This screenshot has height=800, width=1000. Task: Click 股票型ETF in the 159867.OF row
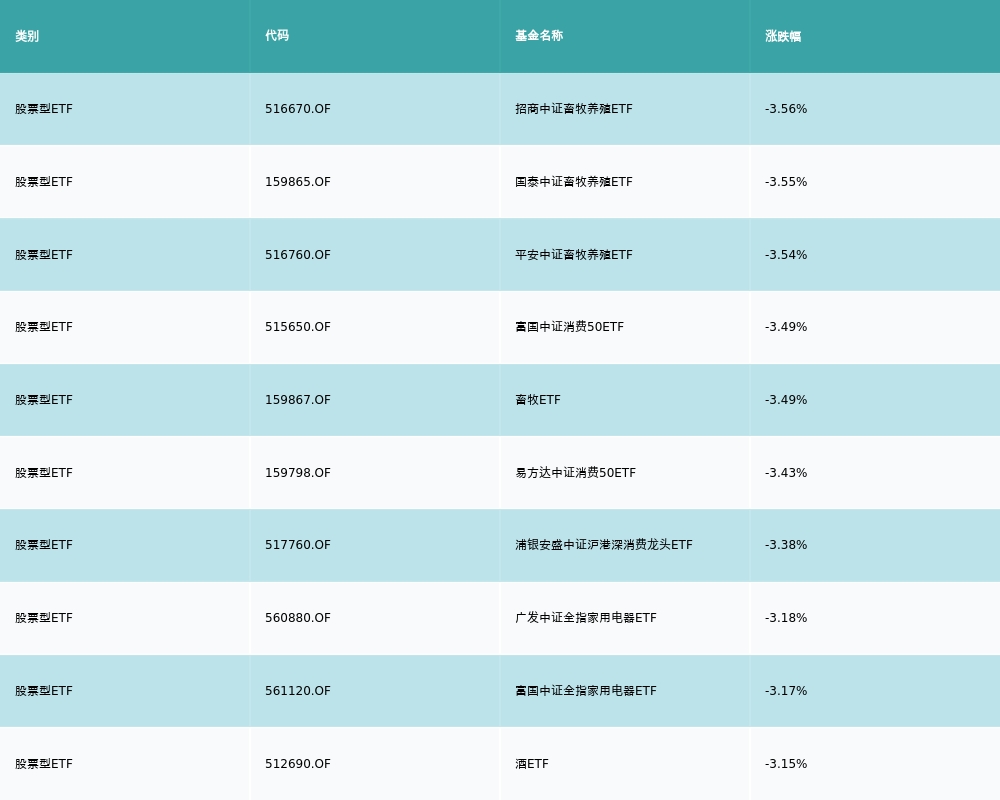tap(44, 400)
